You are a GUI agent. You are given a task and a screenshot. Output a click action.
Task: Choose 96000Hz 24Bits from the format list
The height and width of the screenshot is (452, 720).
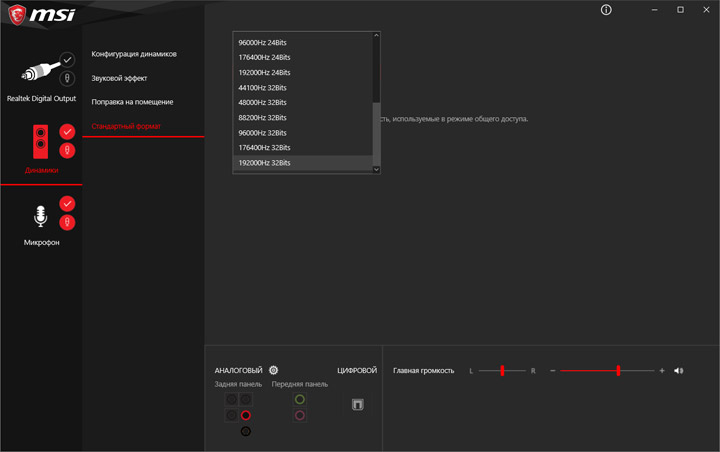coord(303,42)
